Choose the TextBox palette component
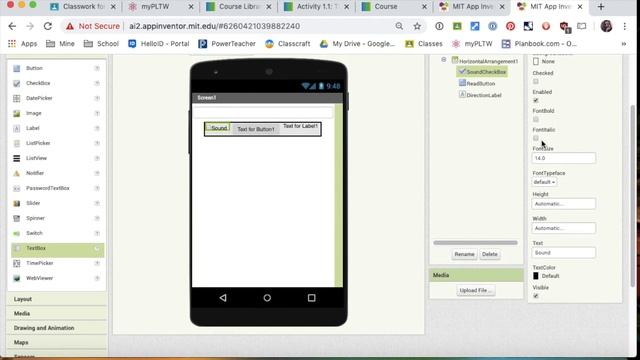Viewport: 640px width, 360px height. point(58,249)
